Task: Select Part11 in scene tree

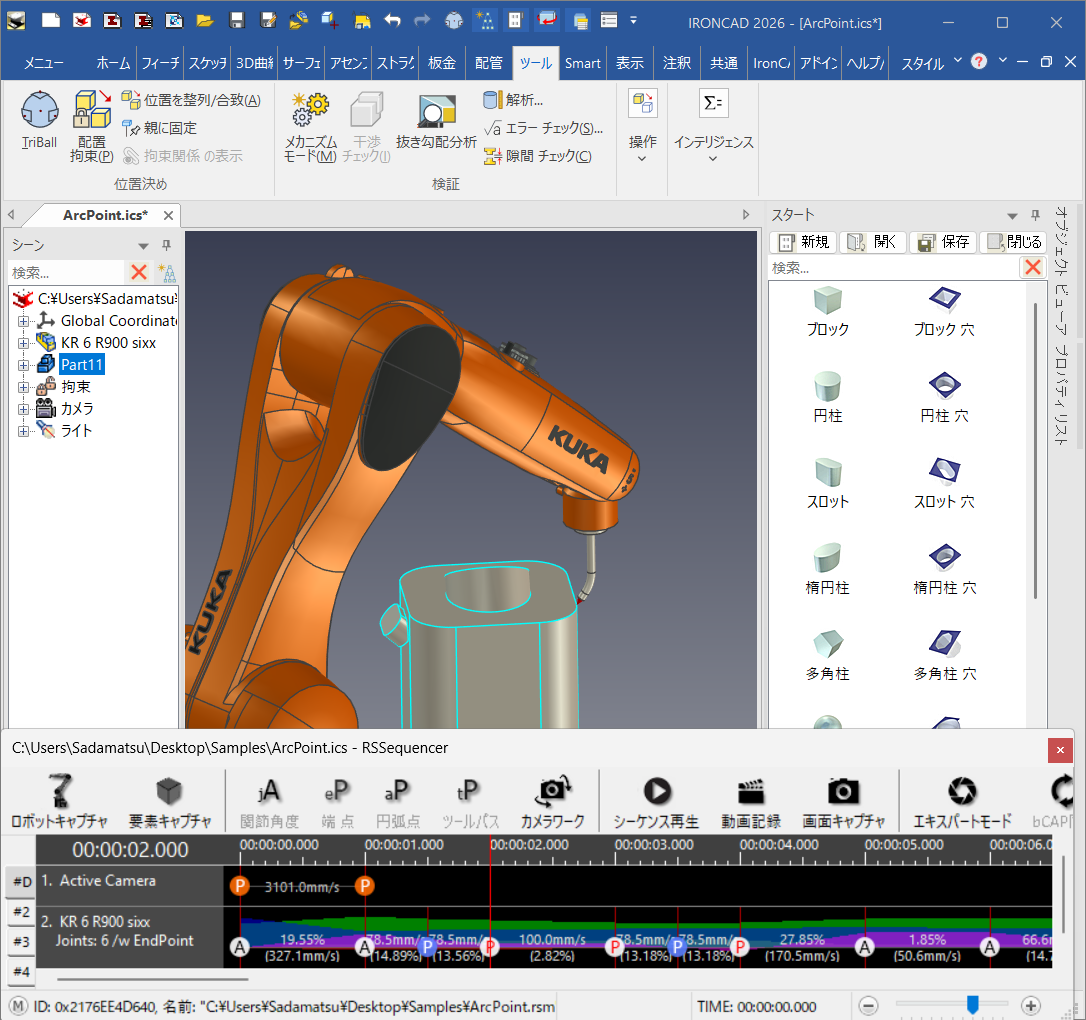Action: pos(82,364)
